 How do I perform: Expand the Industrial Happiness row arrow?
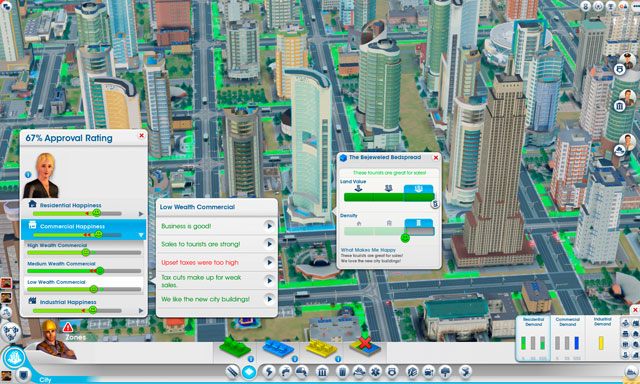click(x=141, y=311)
